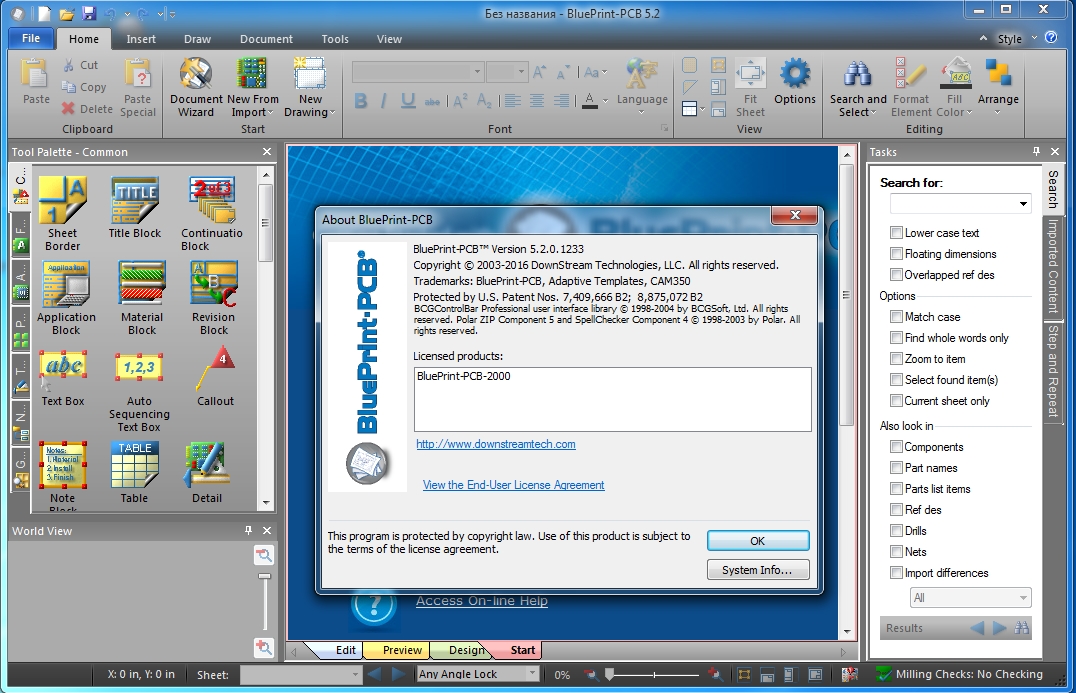Screen dimensions: 1076x693
Task: Select Material Block tool
Action: click(141, 298)
